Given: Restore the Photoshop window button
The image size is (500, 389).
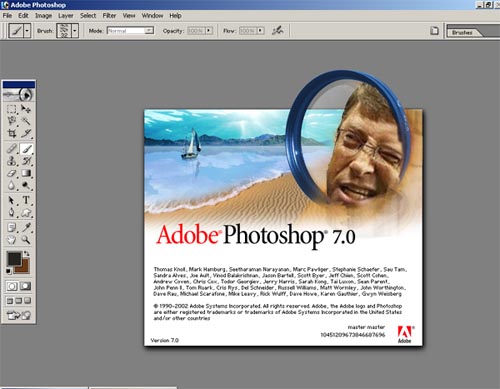Looking at the screenshot, I should 488,5.
